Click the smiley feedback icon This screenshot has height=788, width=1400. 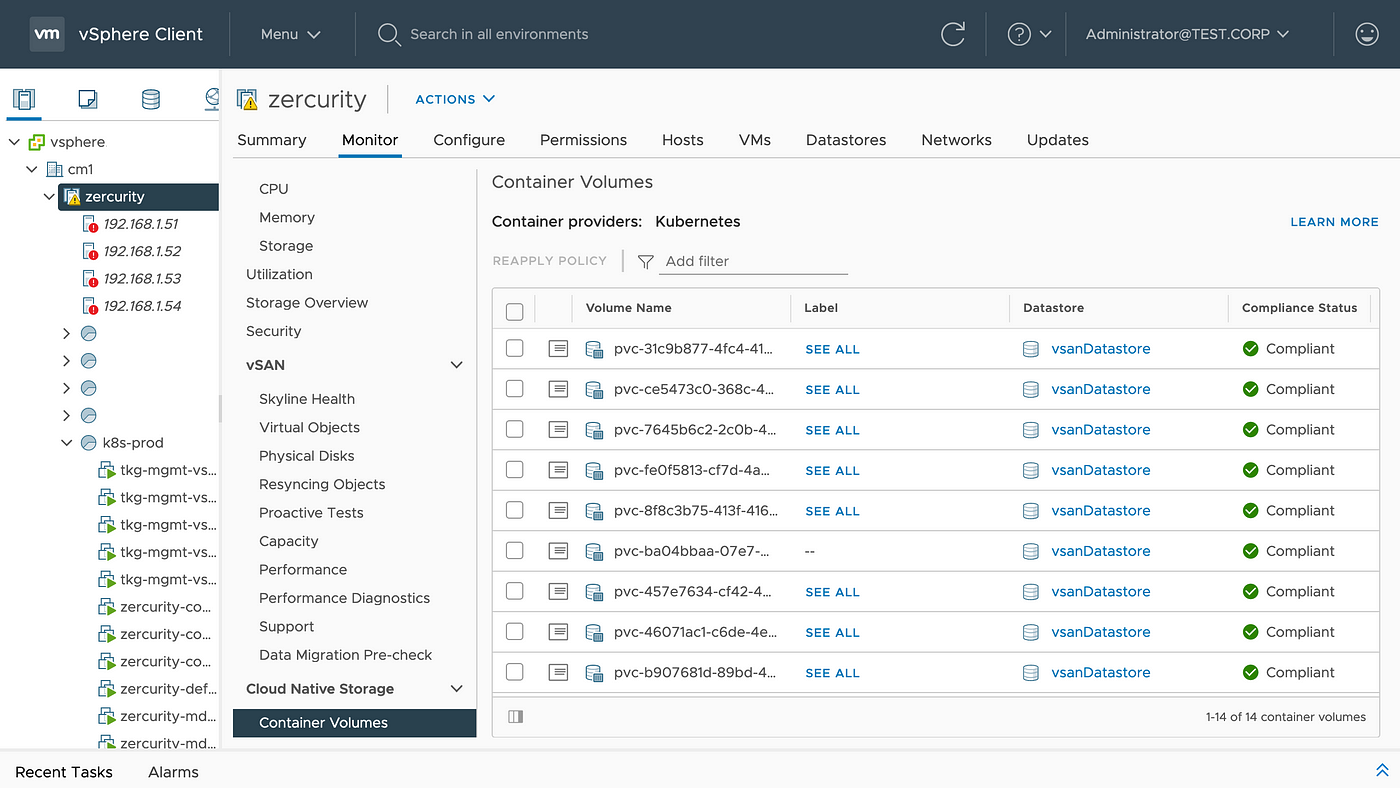coord(1366,34)
